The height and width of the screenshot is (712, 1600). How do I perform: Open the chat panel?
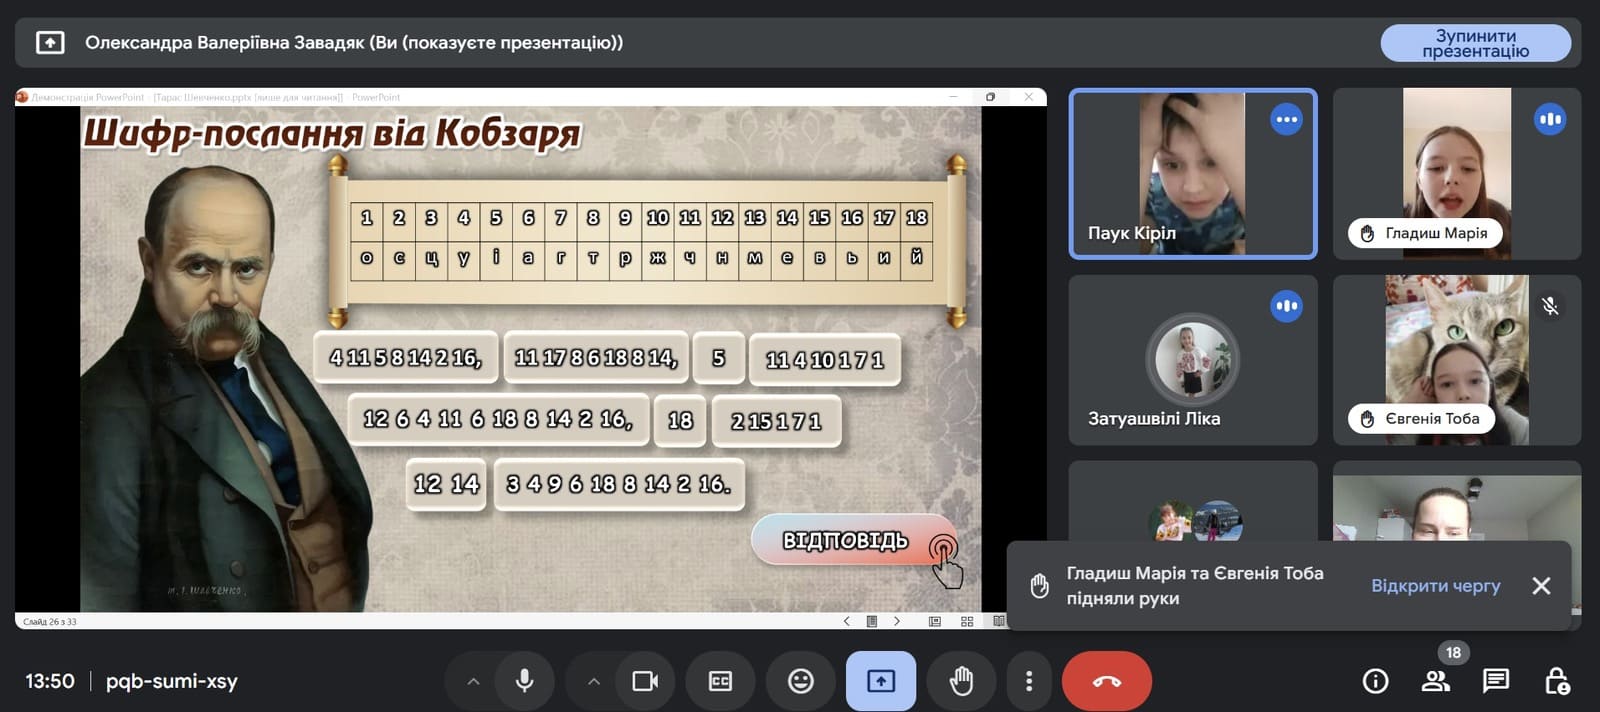pos(1496,681)
